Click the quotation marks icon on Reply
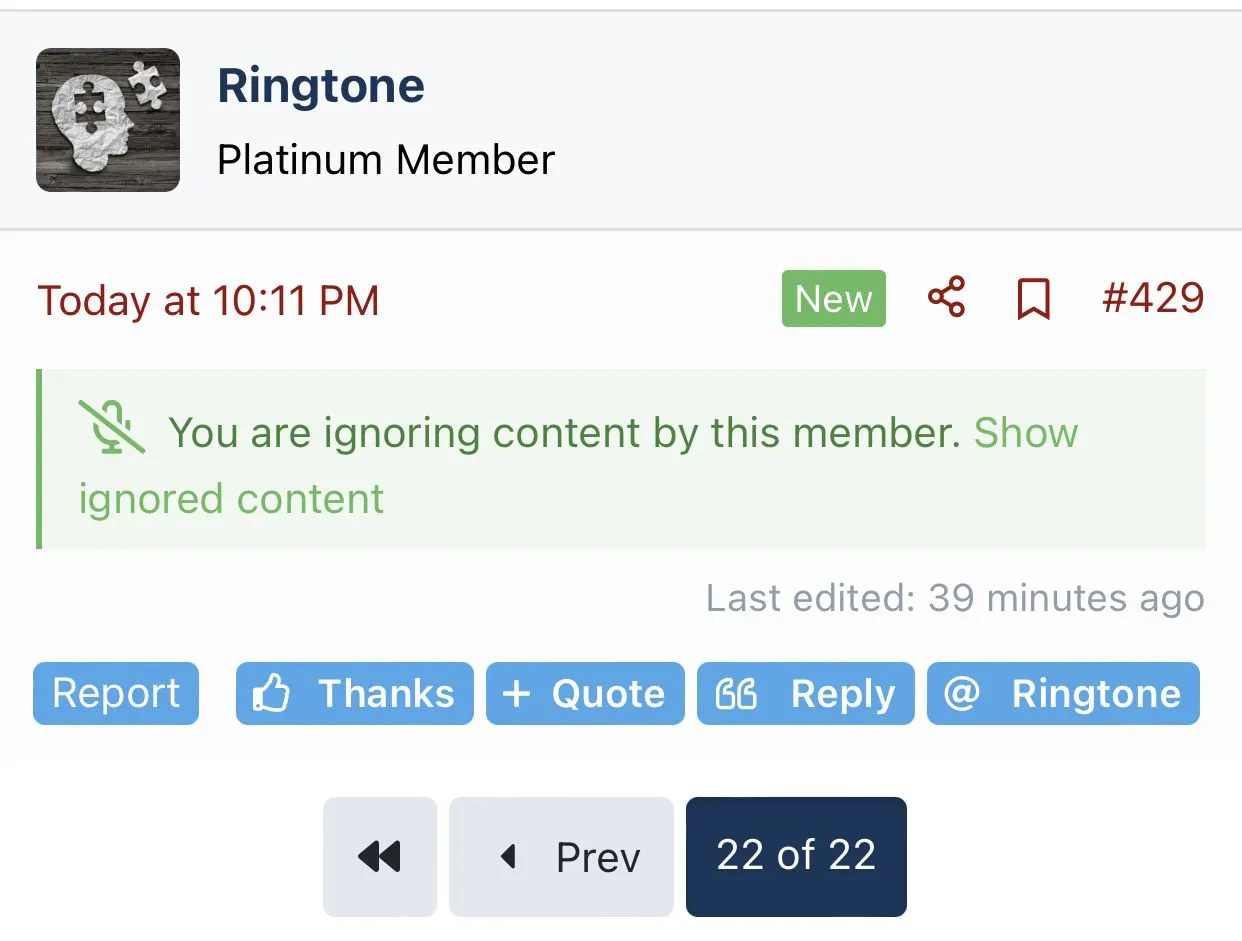1242x941 pixels. pyautogui.click(x=737, y=694)
